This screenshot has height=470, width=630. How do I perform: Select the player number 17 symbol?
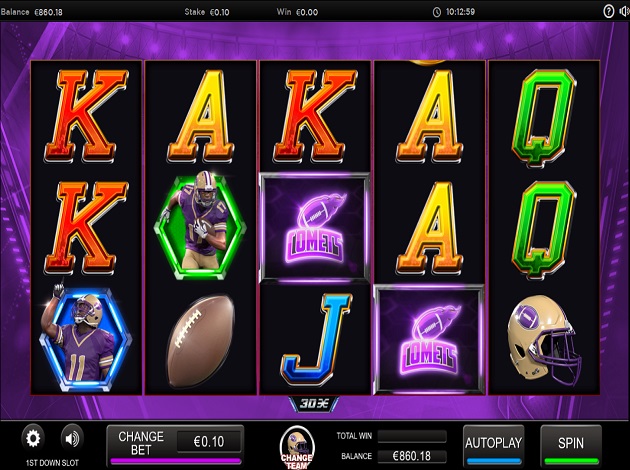(200, 225)
